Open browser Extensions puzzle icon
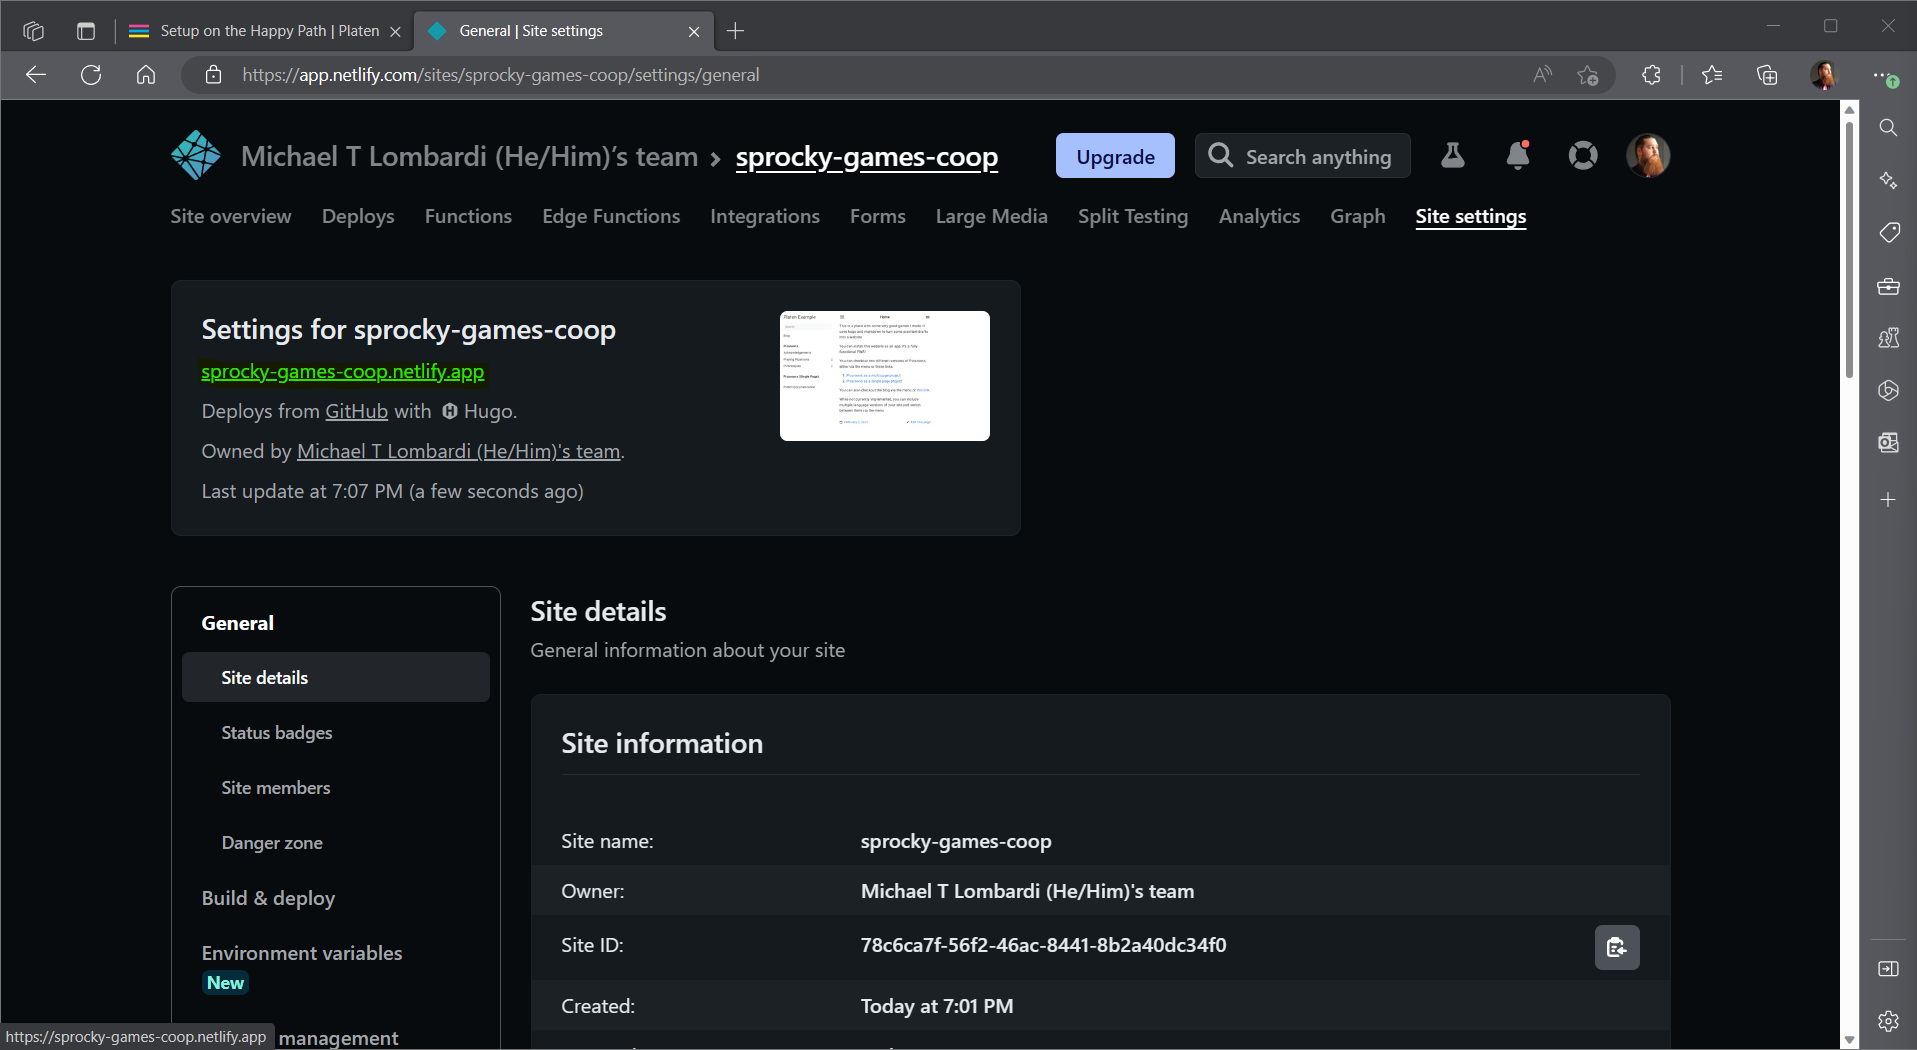The image size is (1917, 1050). pos(1651,75)
